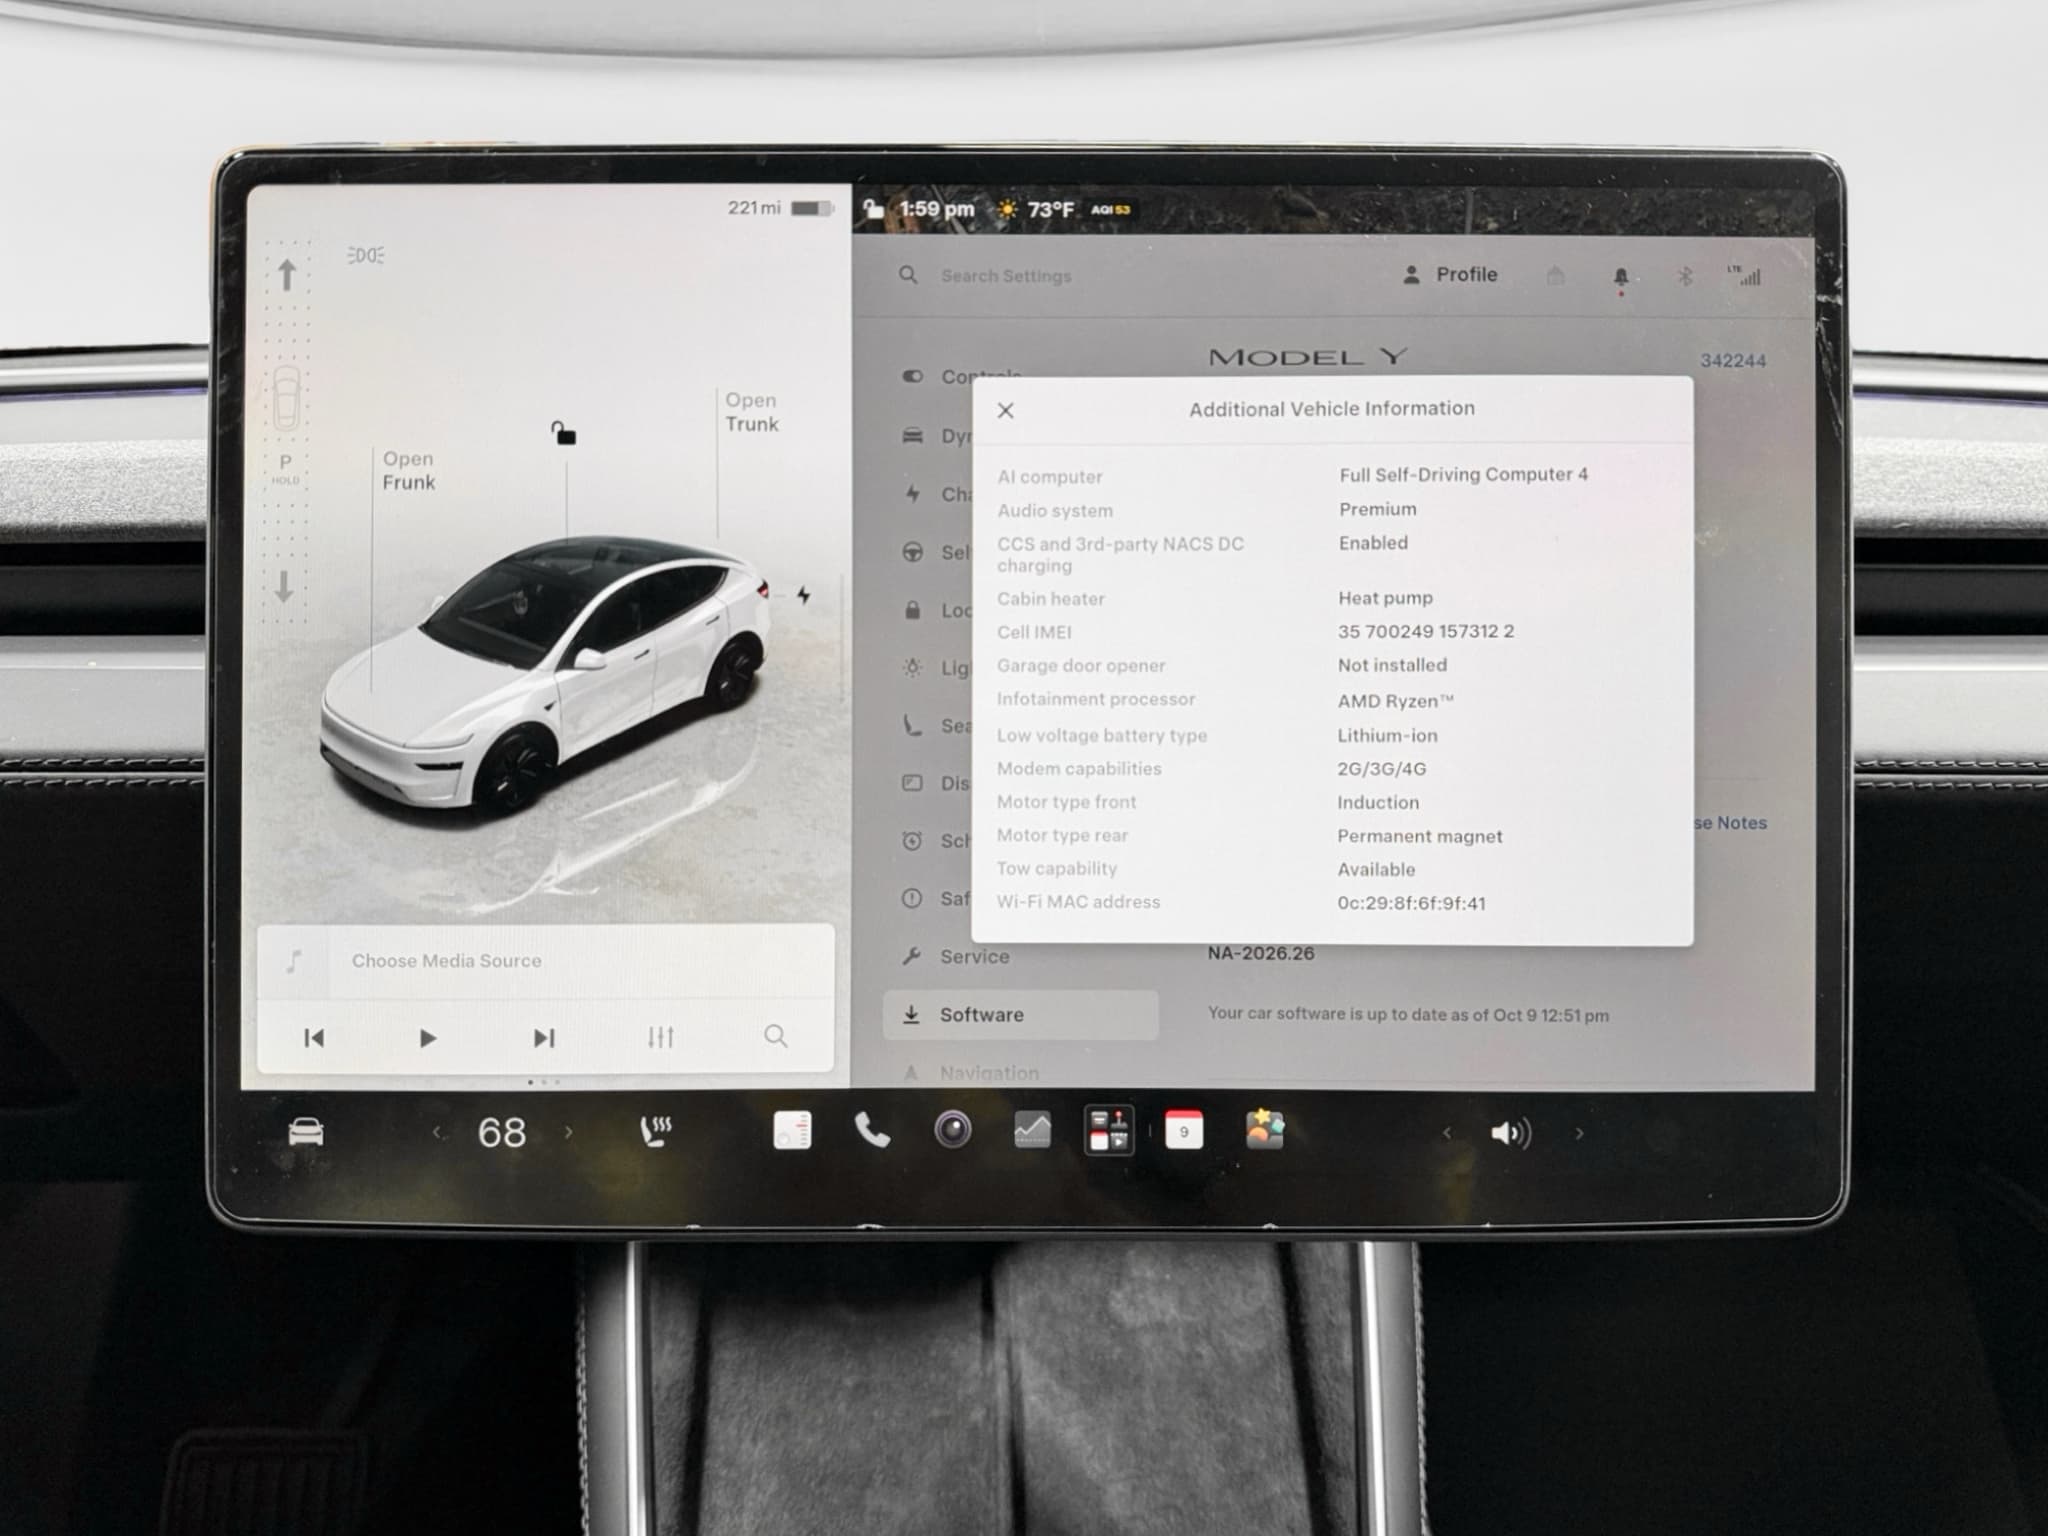Close the Additional Vehicle Information dialog
Viewport: 2048px width, 1536px height.
1006,410
